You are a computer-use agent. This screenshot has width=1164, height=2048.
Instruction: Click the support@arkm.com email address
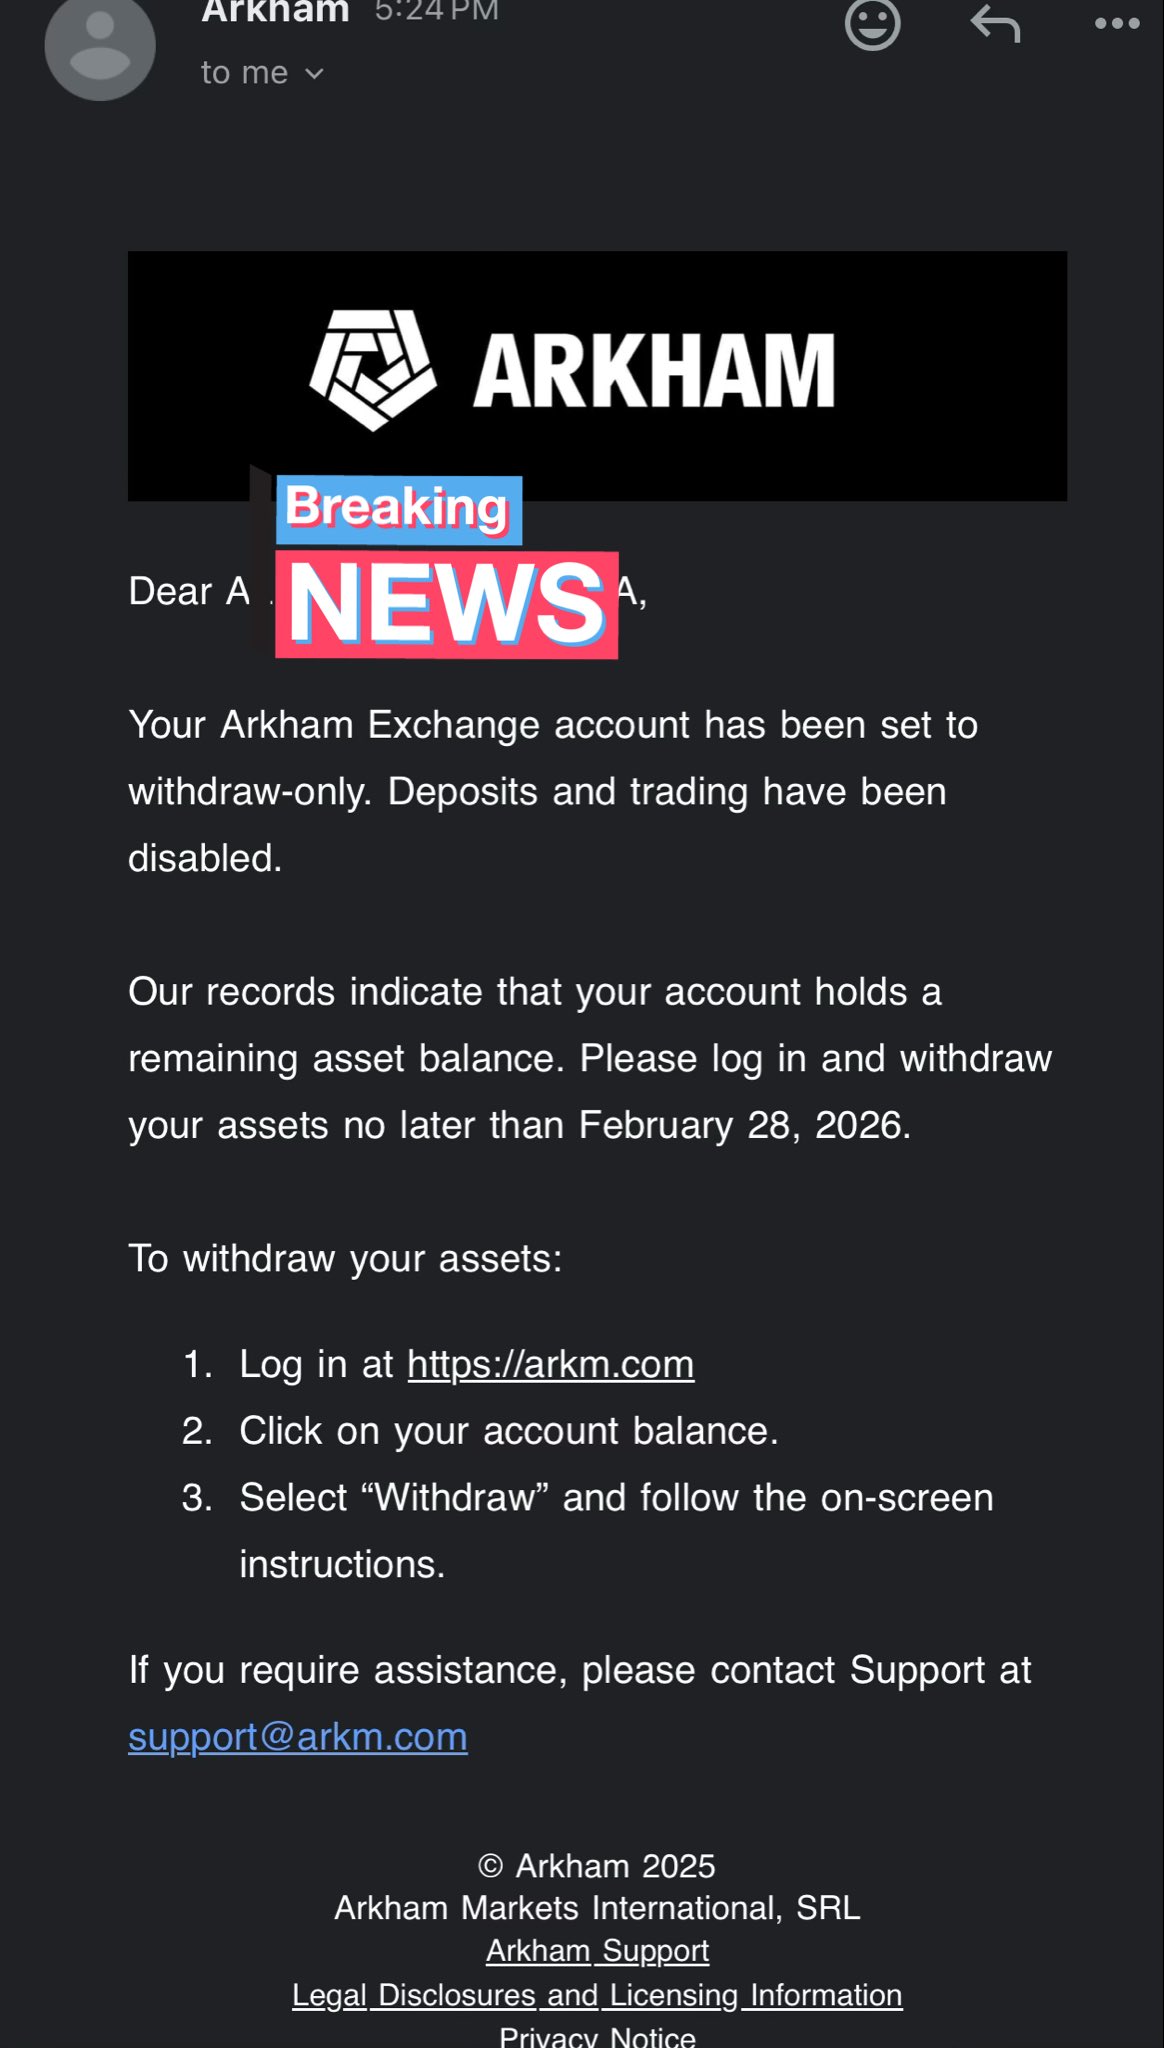pyautogui.click(x=298, y=1737)
